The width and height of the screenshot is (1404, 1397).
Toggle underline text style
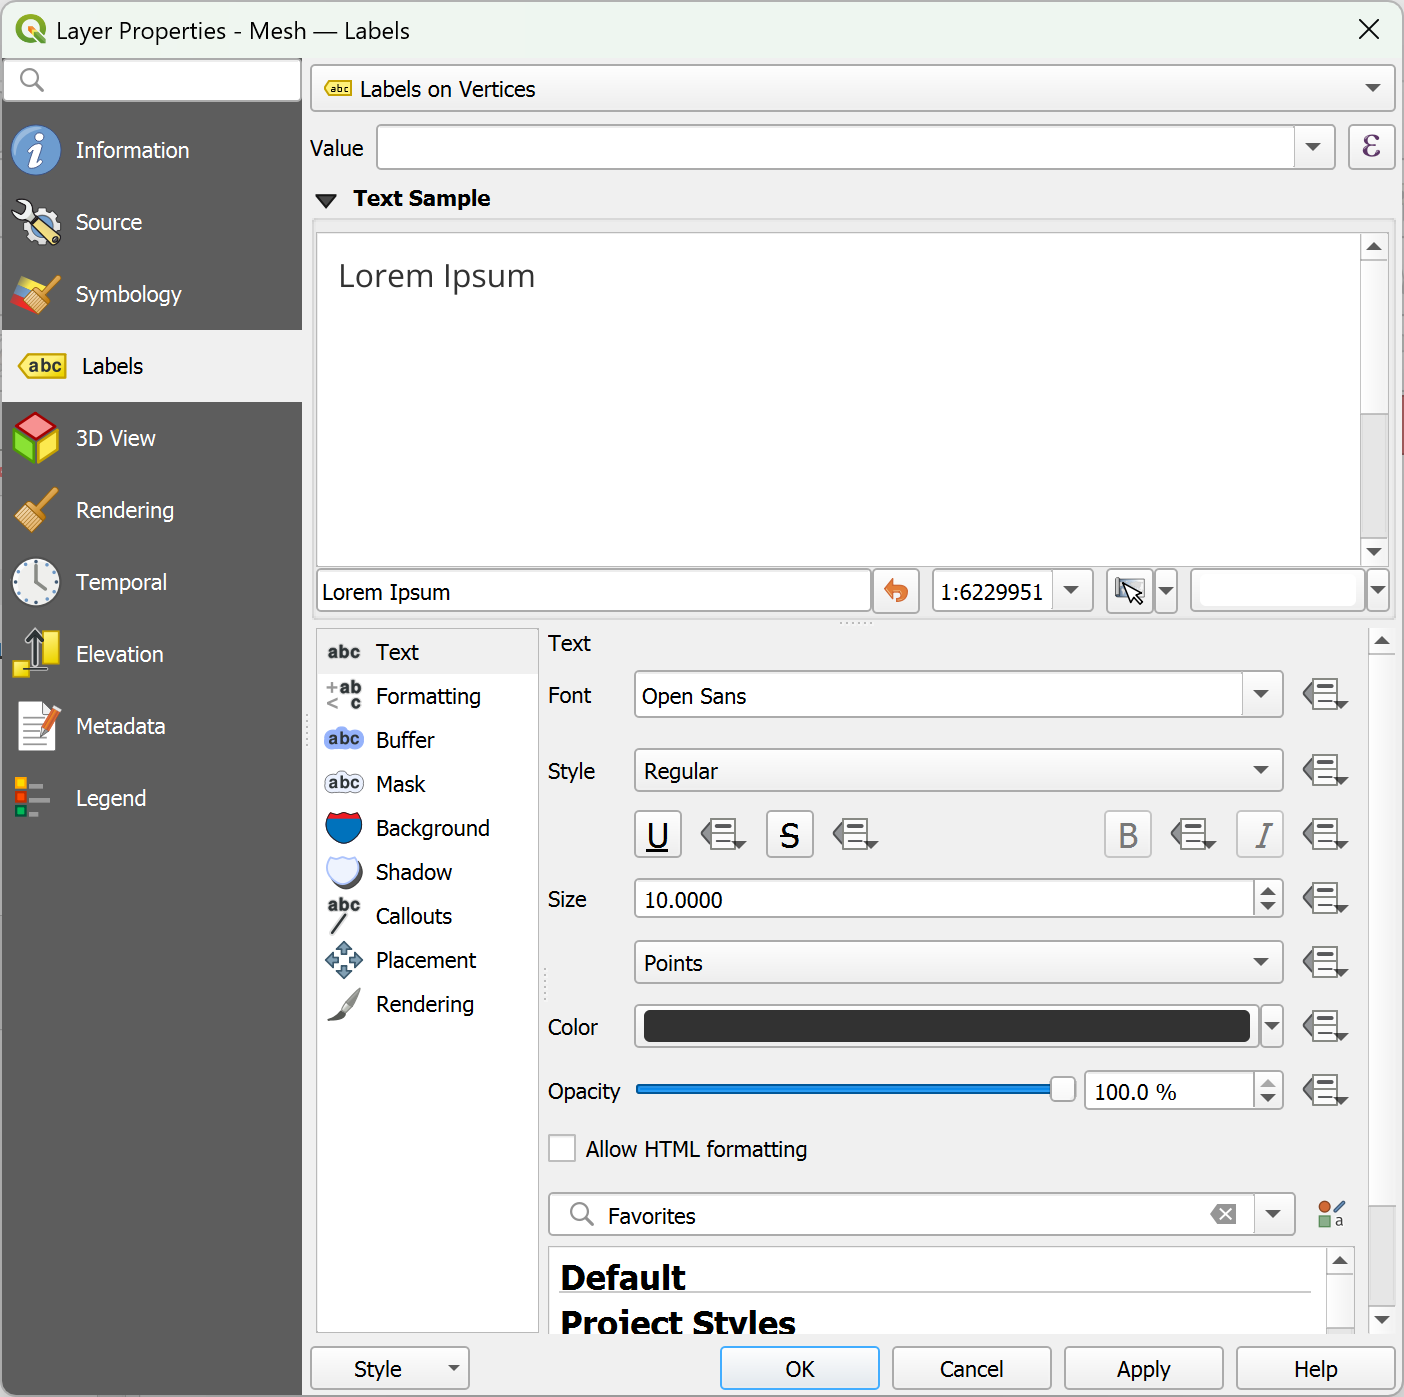pos(658,834)
